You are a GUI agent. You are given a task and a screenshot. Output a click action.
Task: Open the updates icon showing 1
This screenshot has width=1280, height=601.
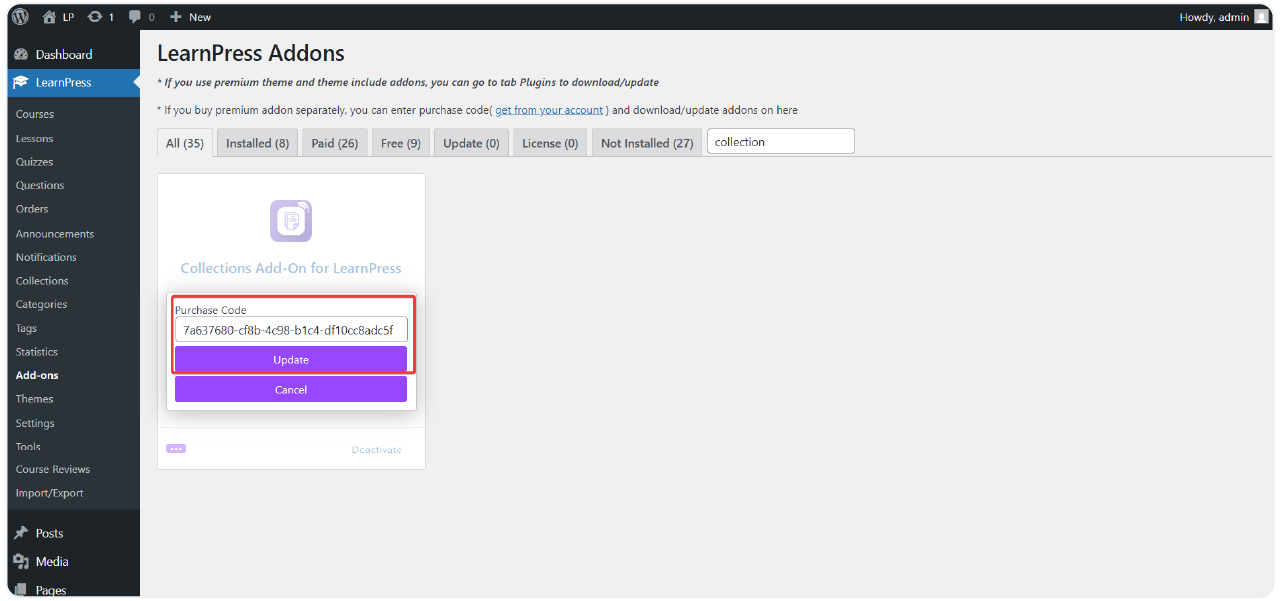(x=95, y=17)
